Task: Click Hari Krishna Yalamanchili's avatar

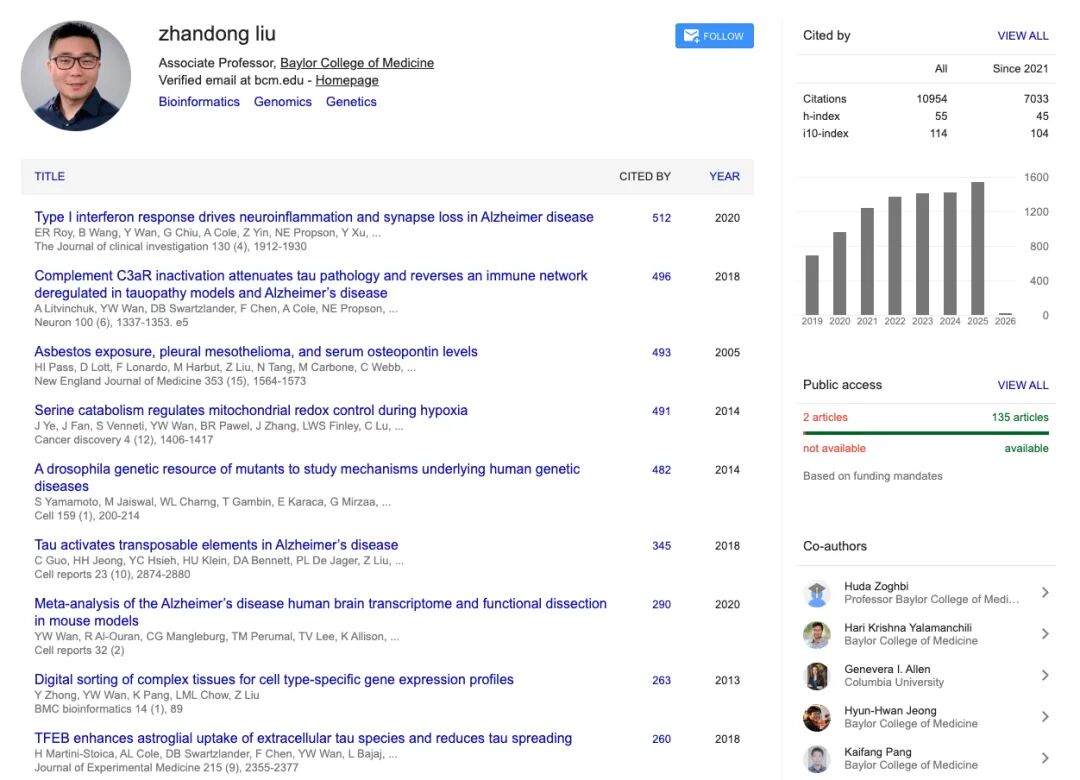Action: 817,634
